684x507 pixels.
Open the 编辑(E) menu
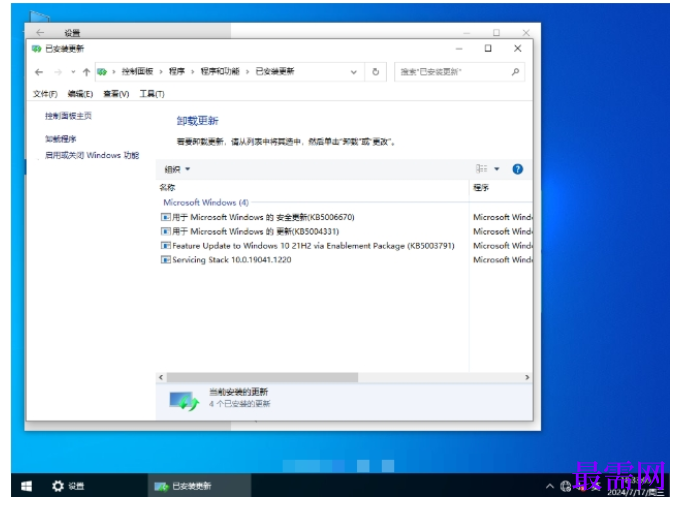[80, 94]
